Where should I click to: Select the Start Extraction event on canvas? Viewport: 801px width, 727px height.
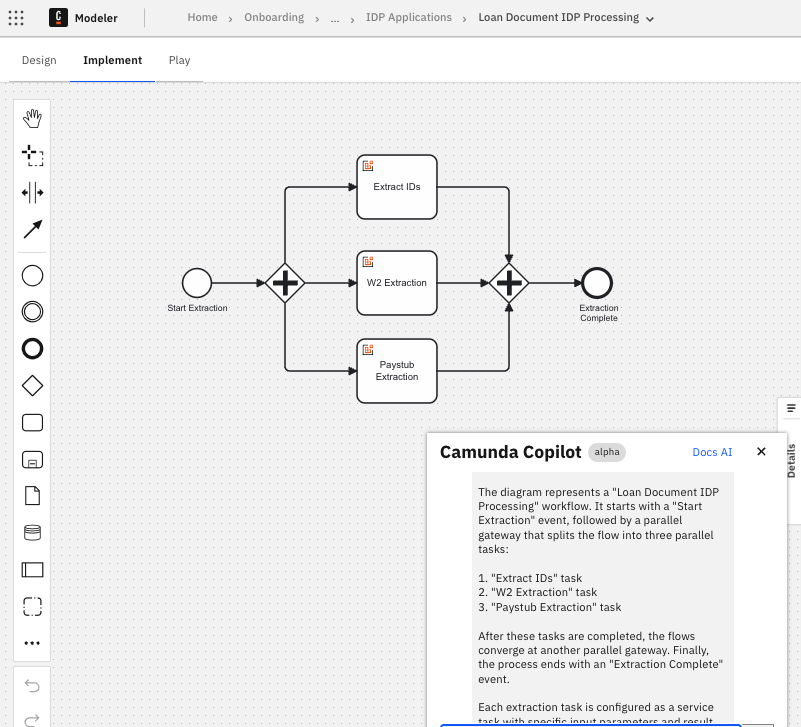197,283
